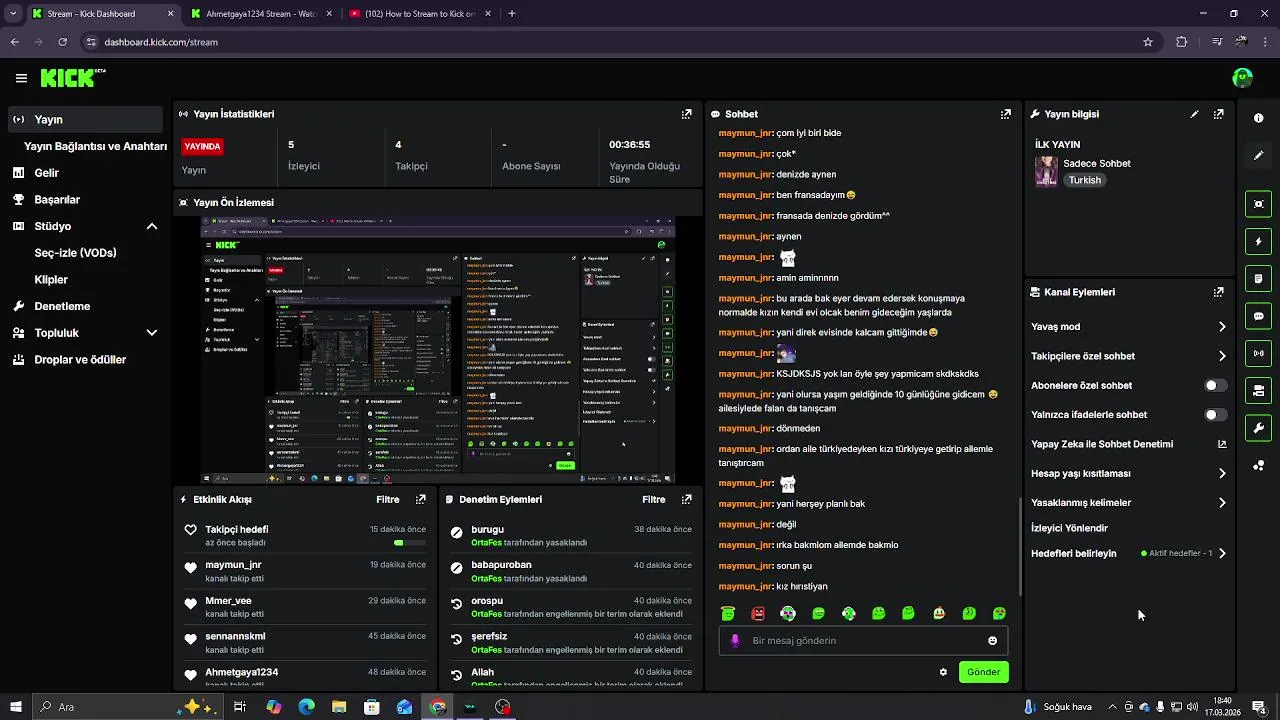1280x720 pixels.
Task: Toggle Yalnızca ifadelerle sohbet switch
Action: click(1215, 414)
